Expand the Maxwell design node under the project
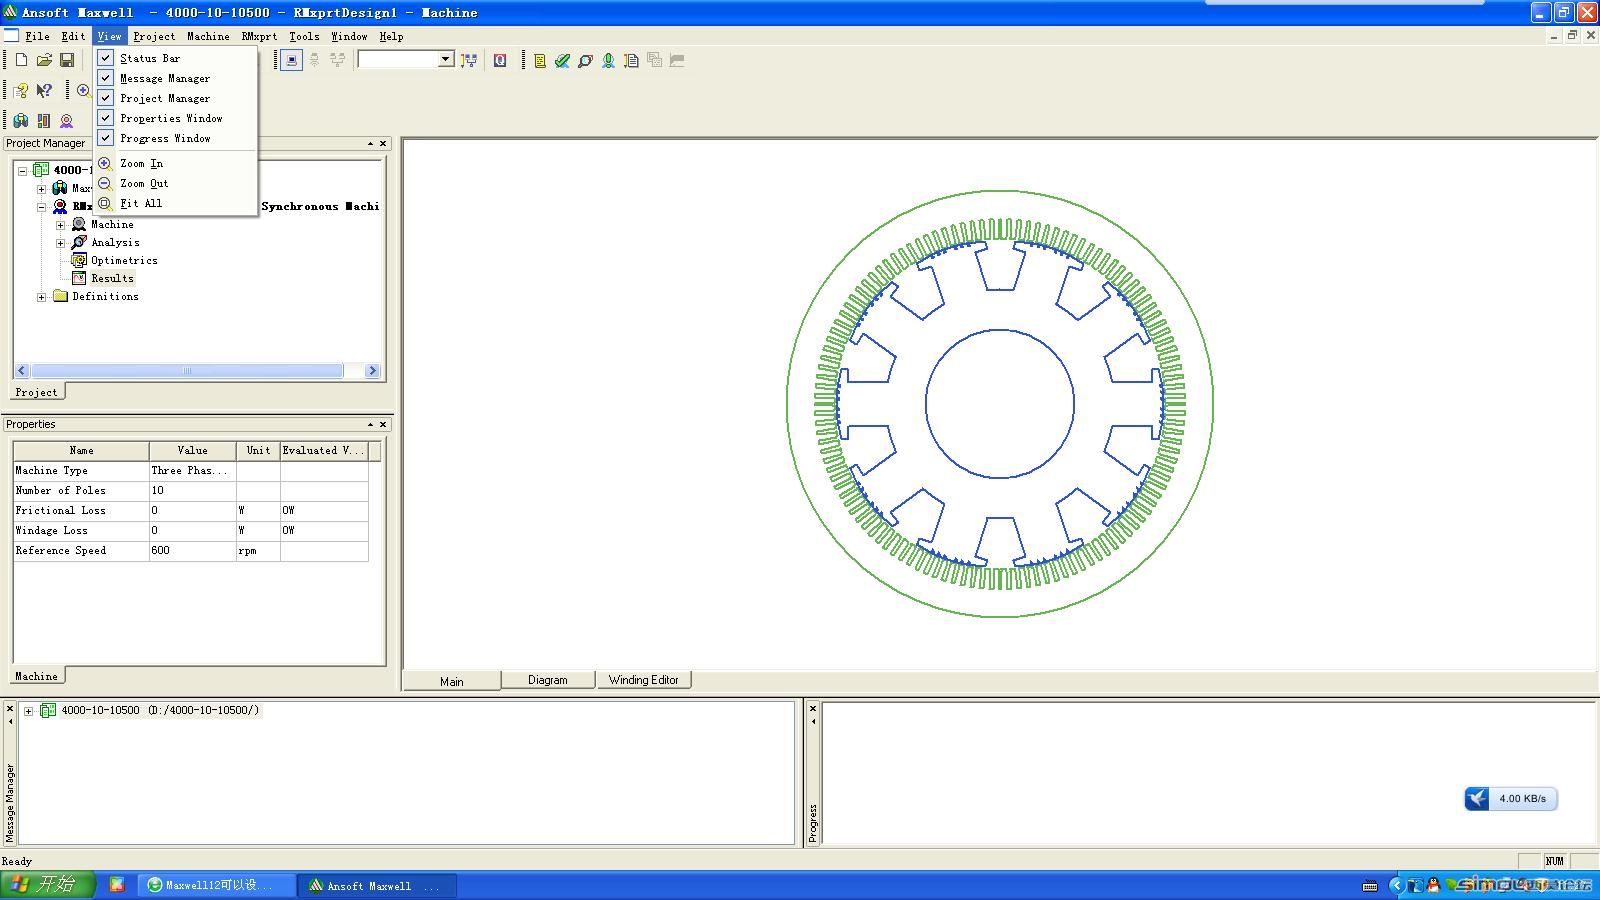The height and width of the screenshot is (900, 1600). click(x=42, y=189)
